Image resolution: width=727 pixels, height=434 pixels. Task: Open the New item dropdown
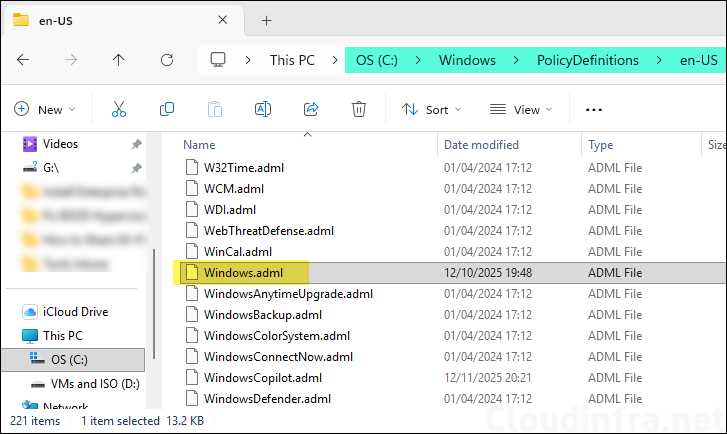(45, 109)
